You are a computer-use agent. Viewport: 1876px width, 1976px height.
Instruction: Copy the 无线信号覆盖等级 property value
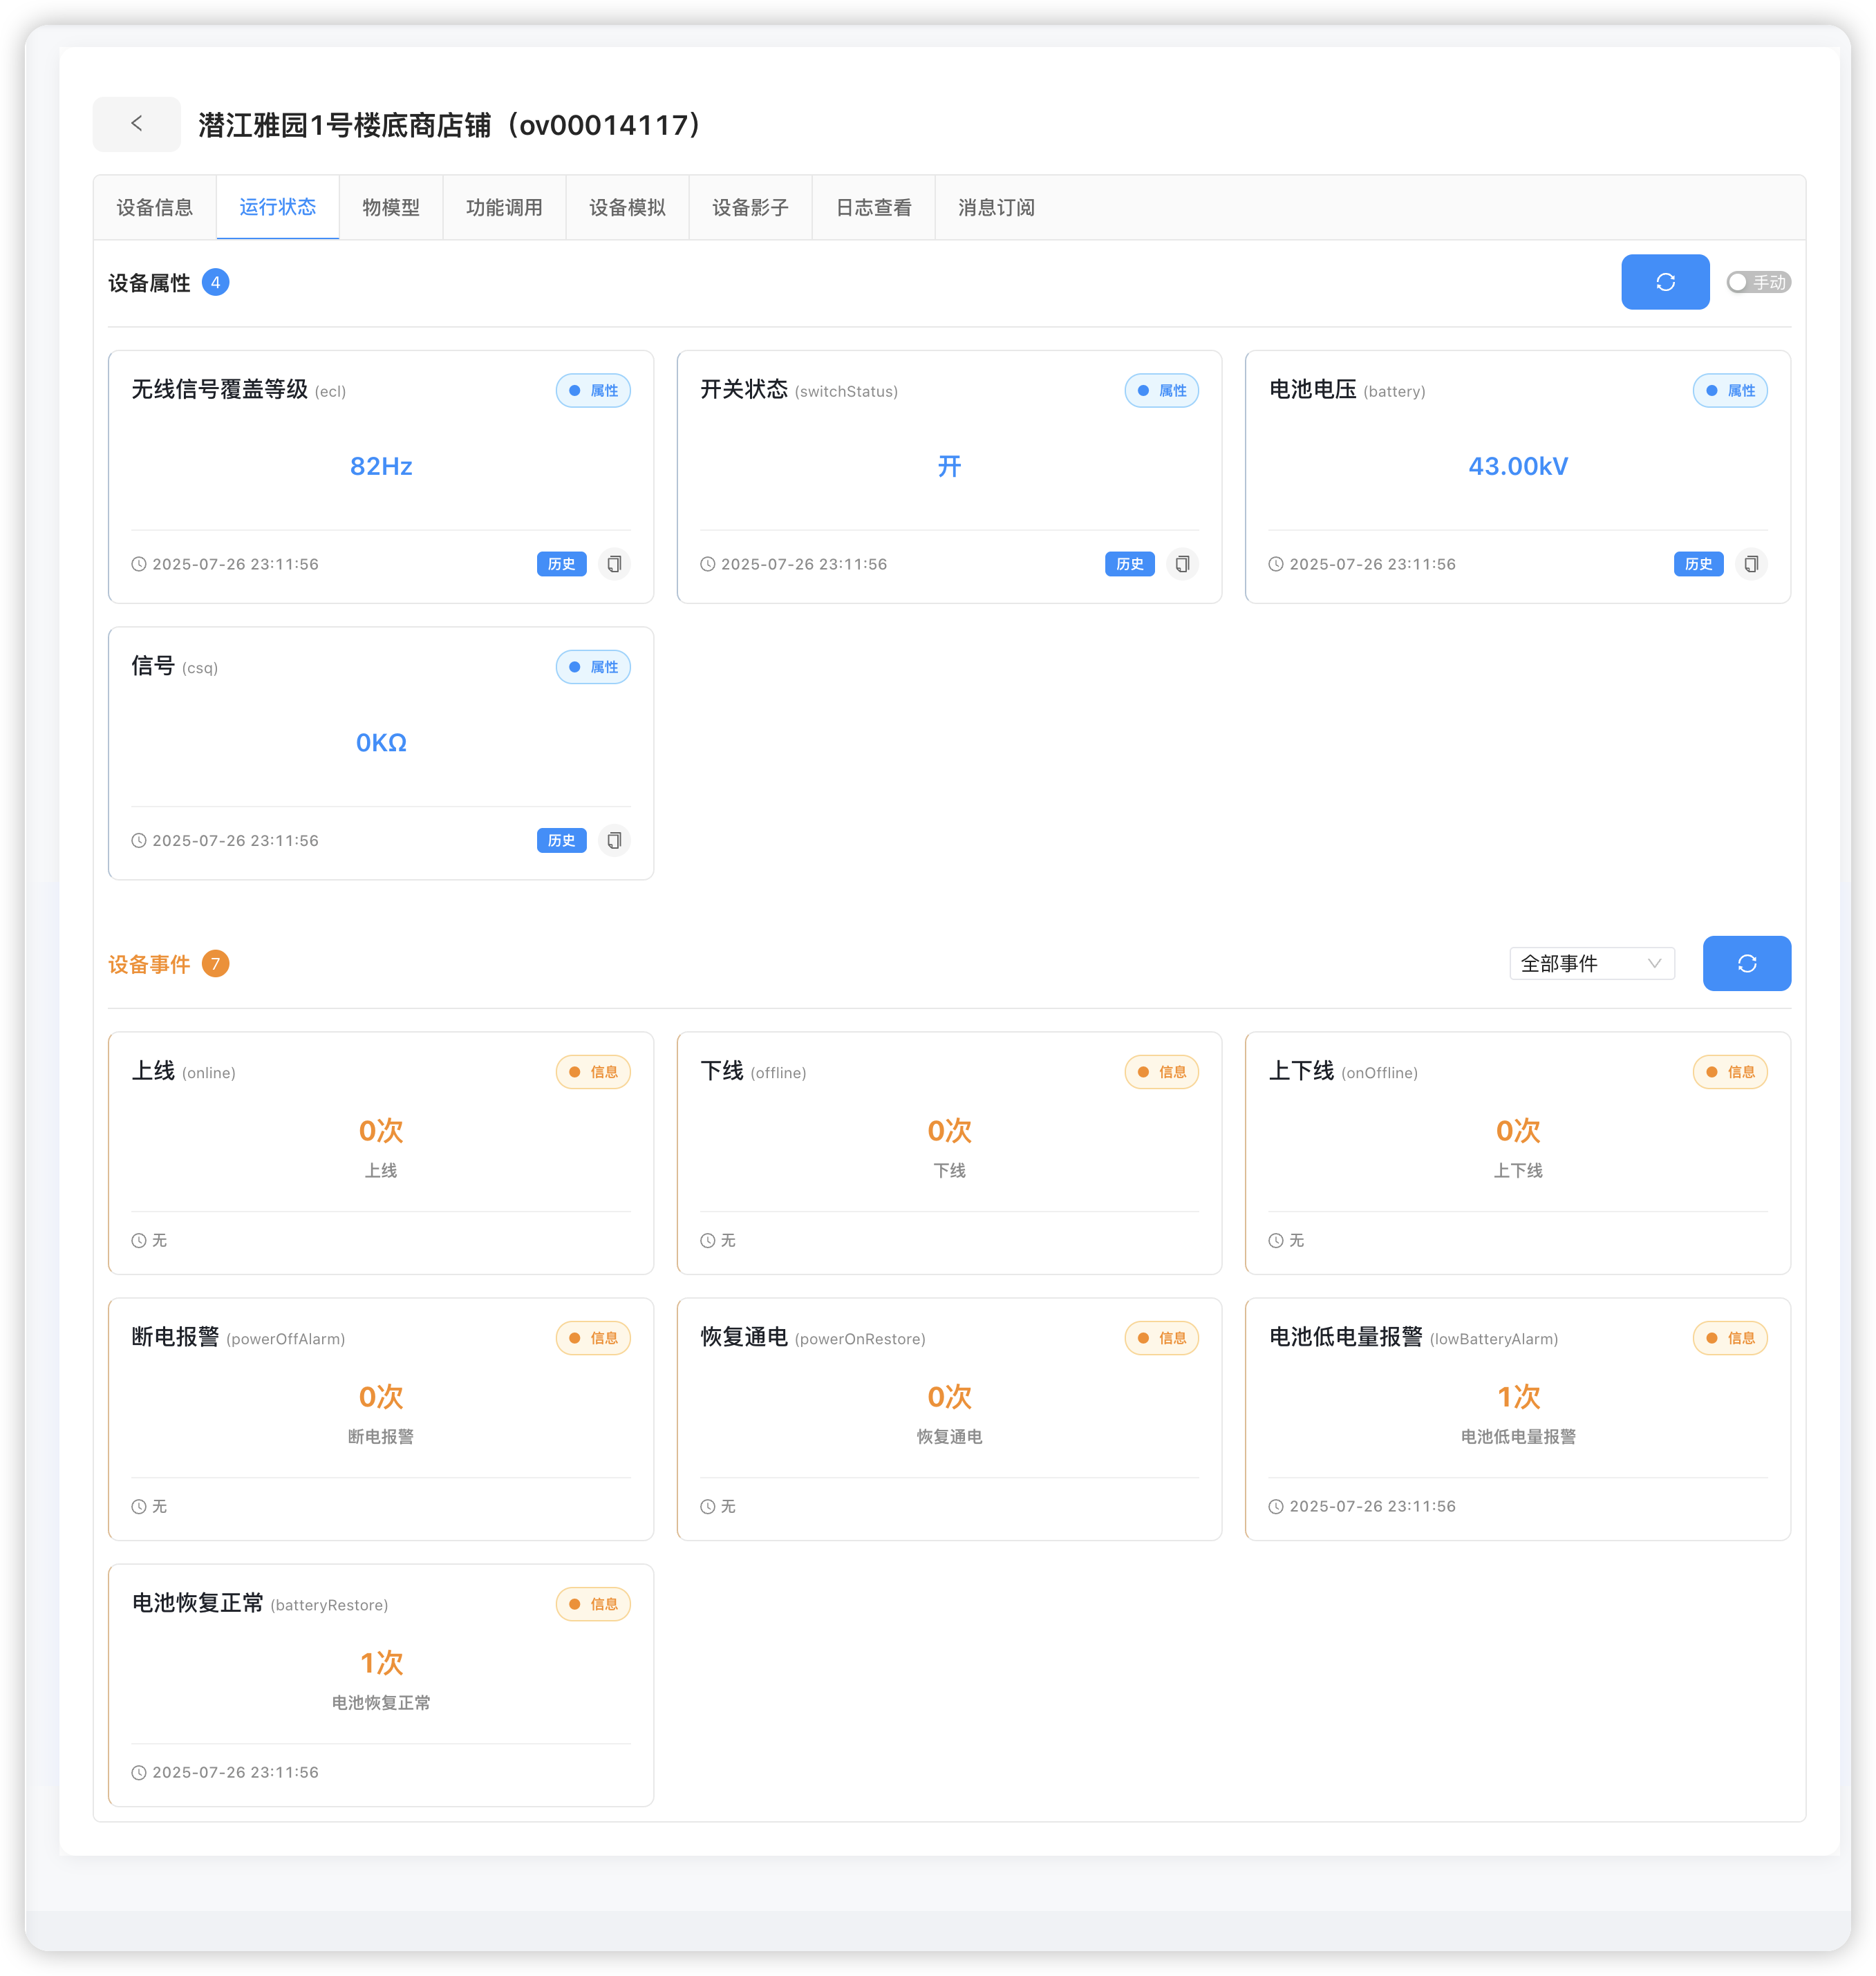[614, 563]
